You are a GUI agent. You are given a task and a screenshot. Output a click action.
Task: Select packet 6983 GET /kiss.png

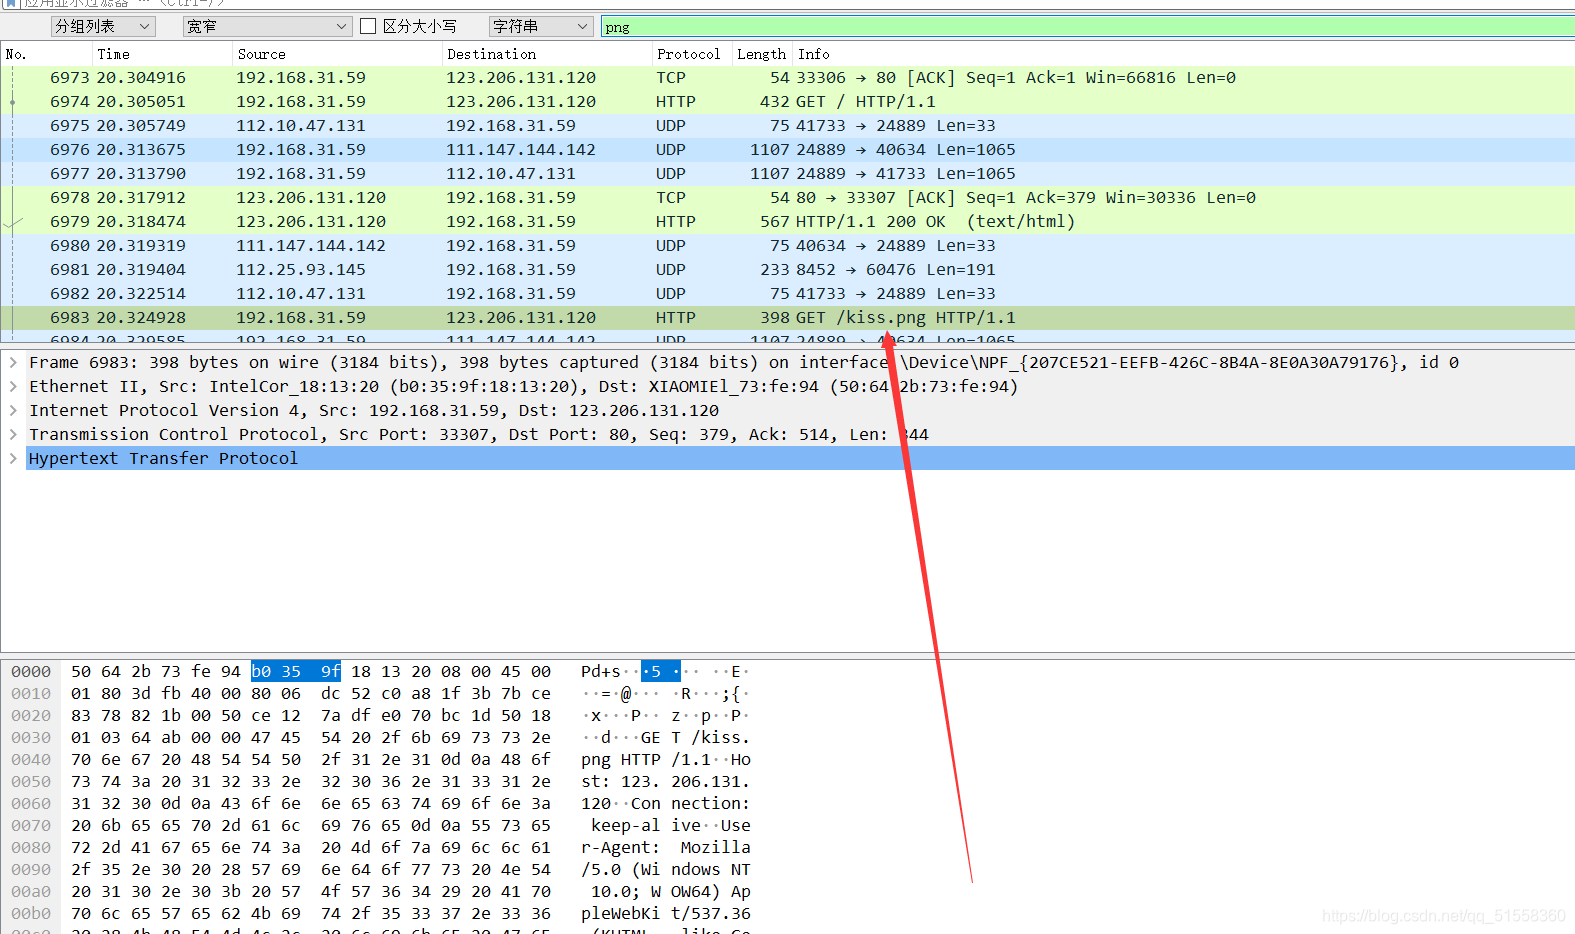788,318
